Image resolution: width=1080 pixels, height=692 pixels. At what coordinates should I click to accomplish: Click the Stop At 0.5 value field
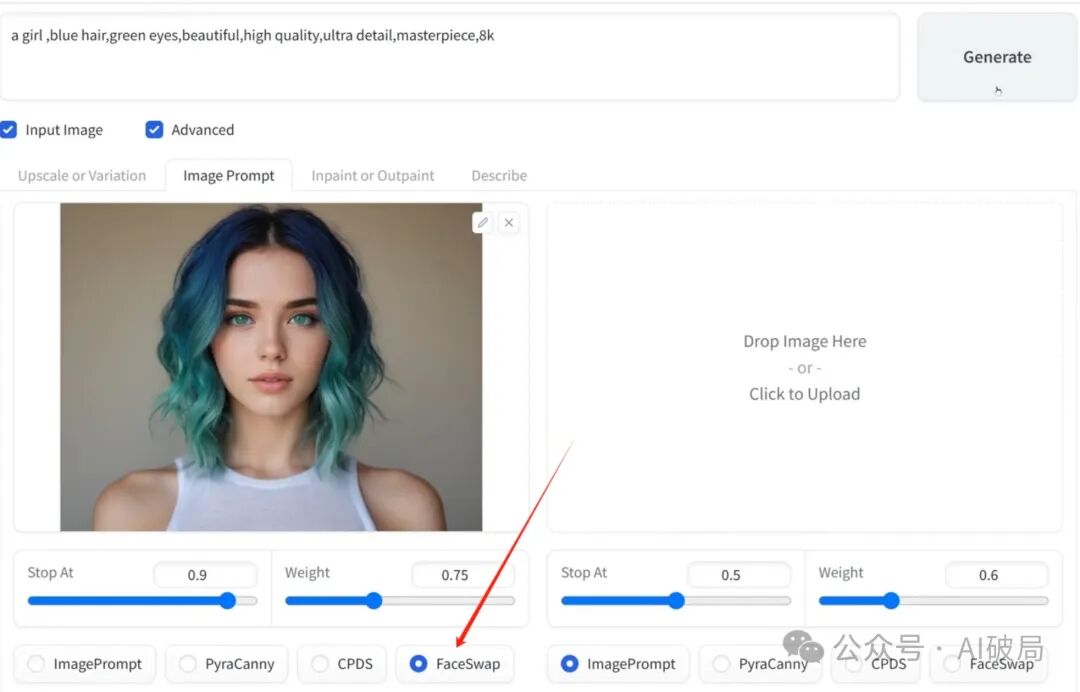[738, 575]
